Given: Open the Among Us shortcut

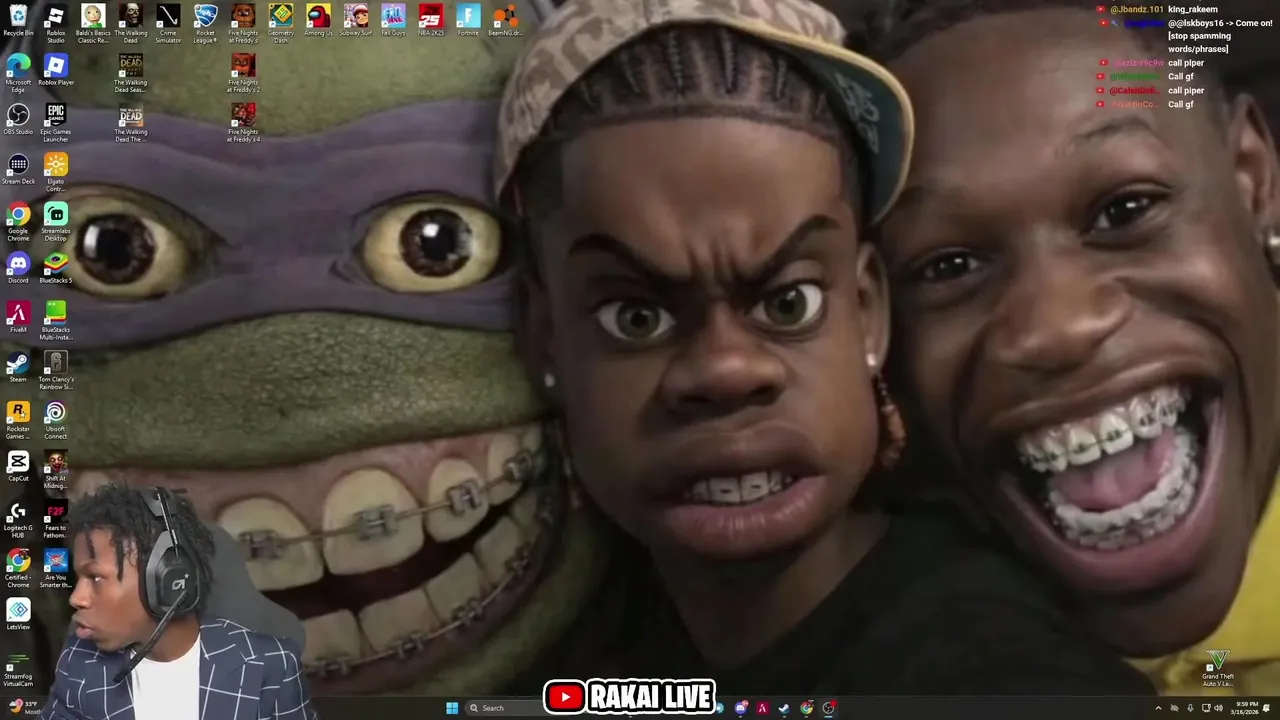Looking at the screenshot, I should 318,22.
